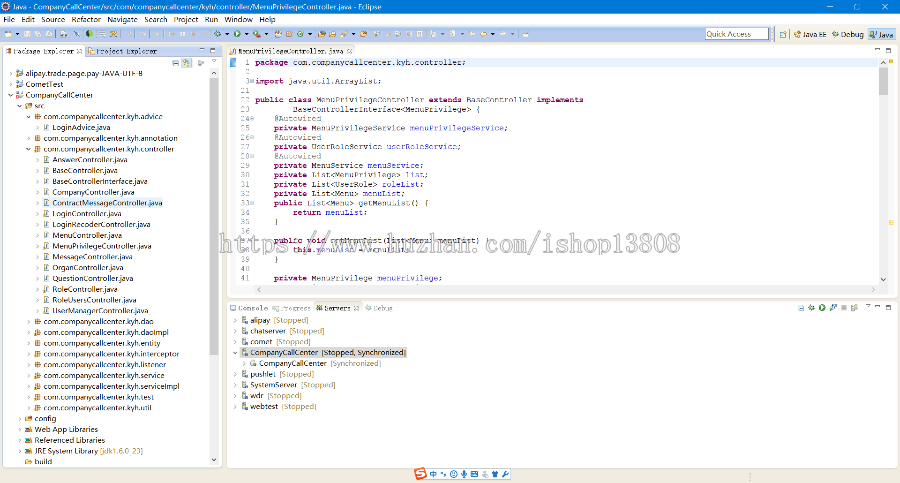Open the Refactor menu
The width and height of the screenshot is (900, 483).
(x=86, y=19)
